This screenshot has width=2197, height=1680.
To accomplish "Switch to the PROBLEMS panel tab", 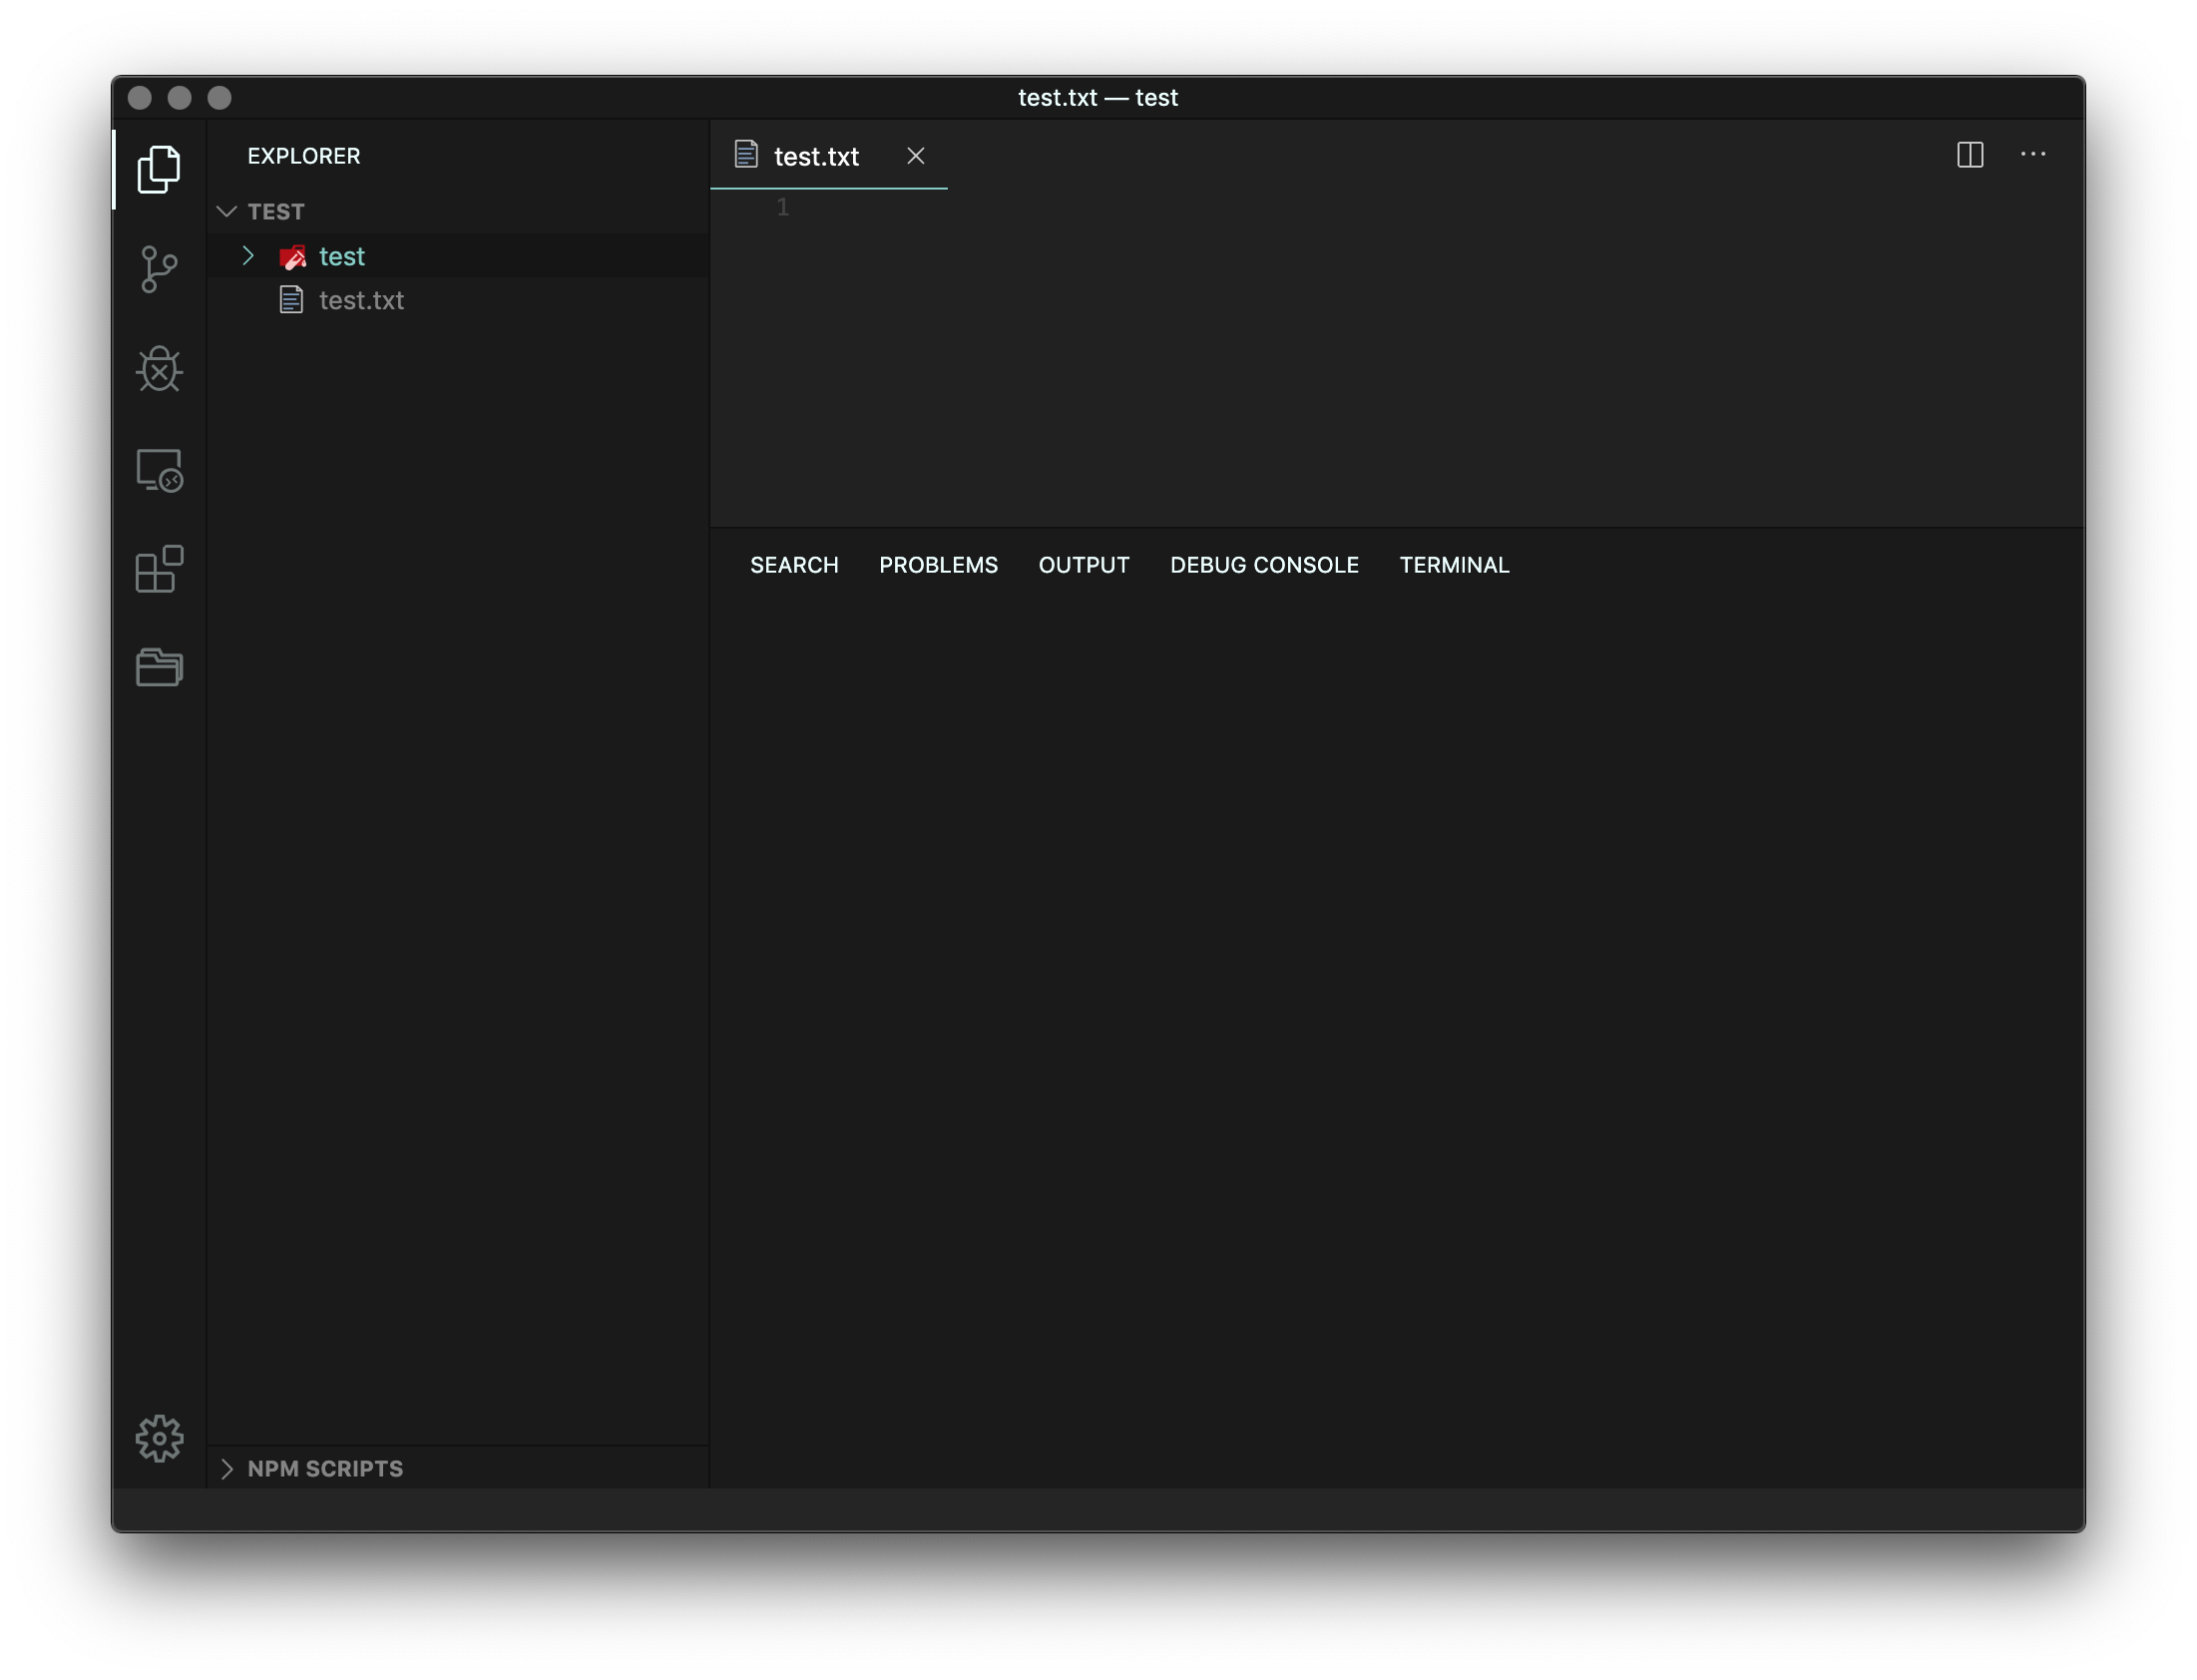I will 938,565.
